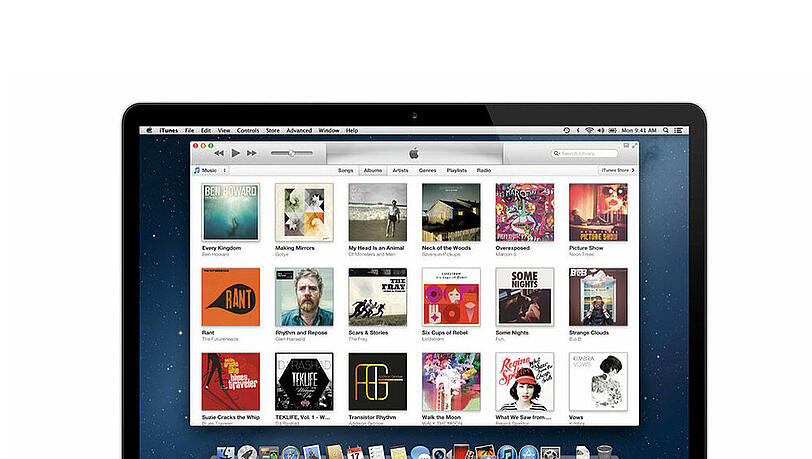Switch to the Radio tab
812x459 pixels.
pos(484,170)
